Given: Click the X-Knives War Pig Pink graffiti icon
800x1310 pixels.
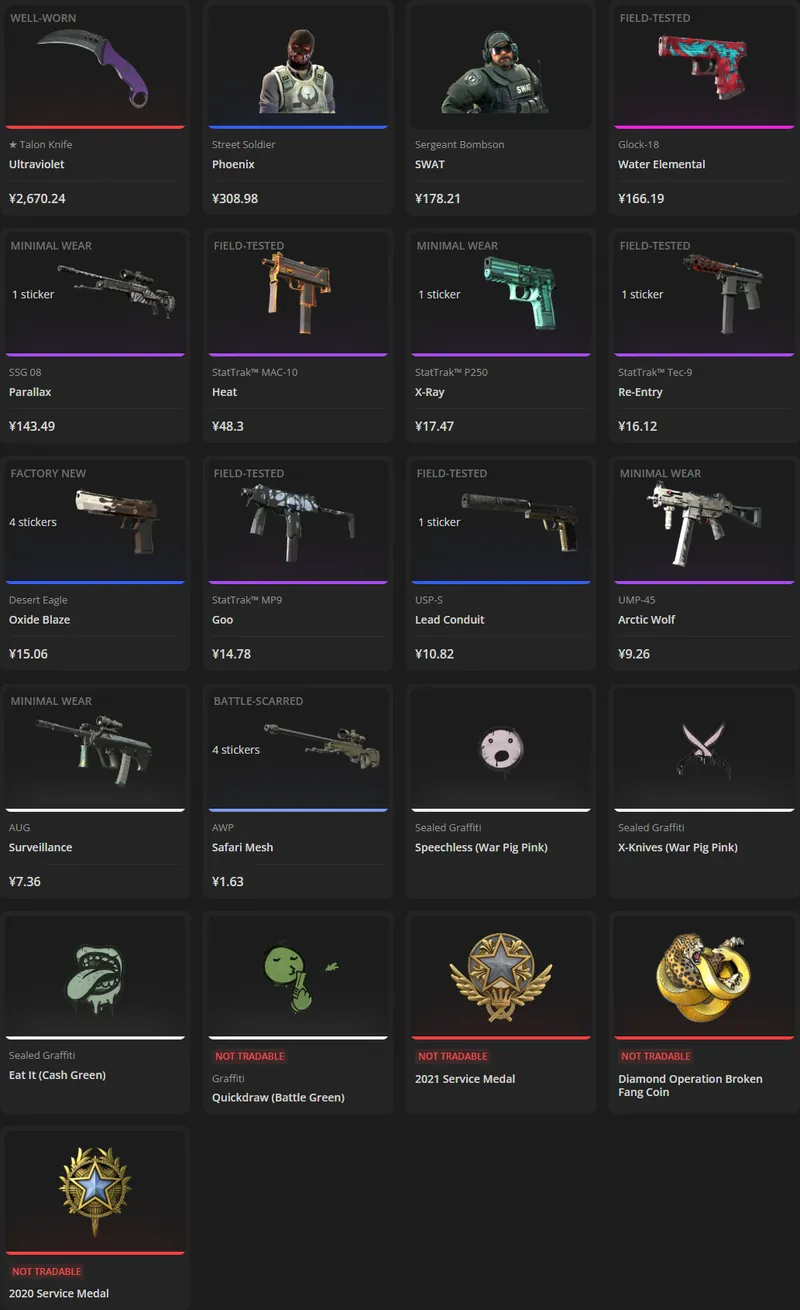Looking at the screenshot, I should tap(704, 750).
